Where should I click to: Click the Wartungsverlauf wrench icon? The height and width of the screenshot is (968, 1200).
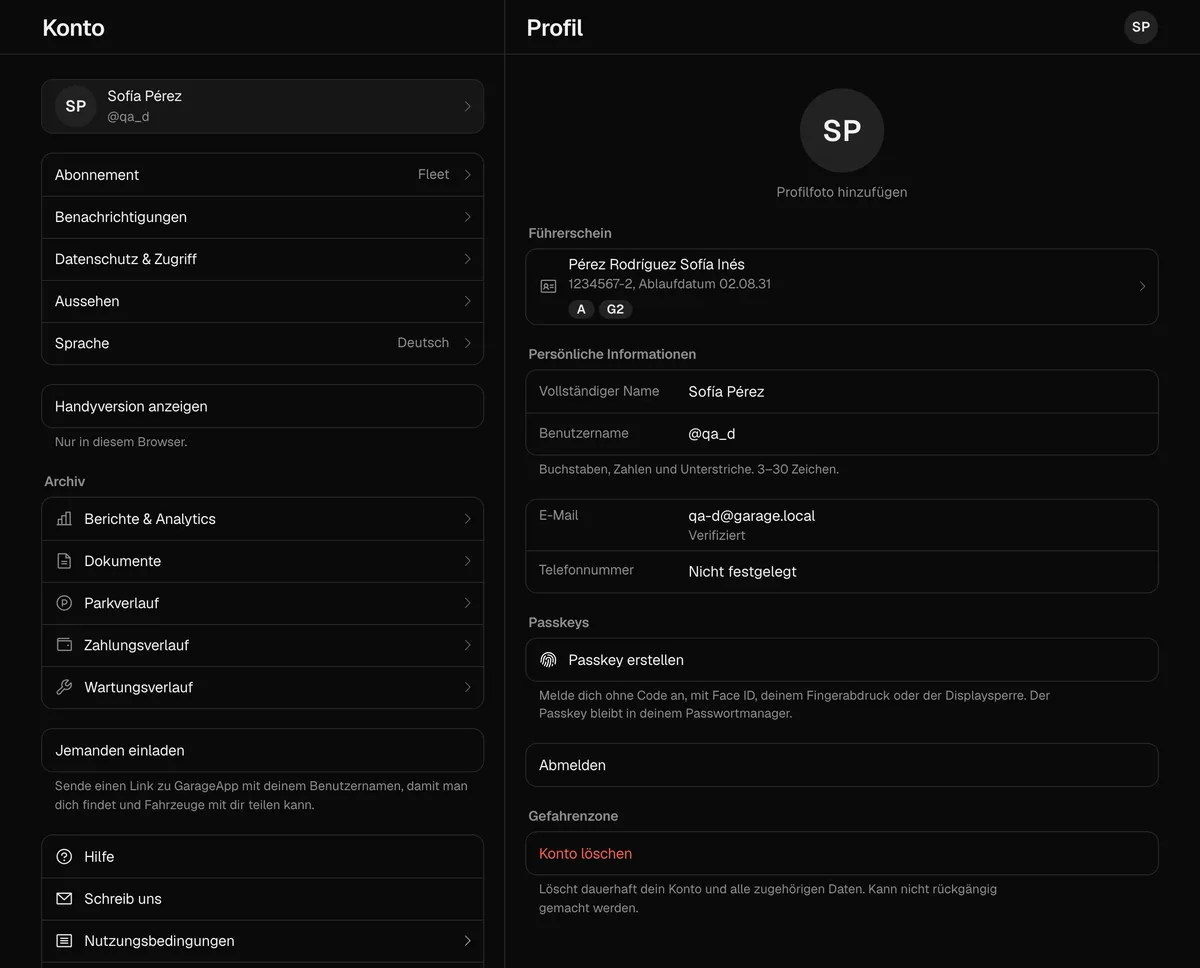[x=64, y=687]
